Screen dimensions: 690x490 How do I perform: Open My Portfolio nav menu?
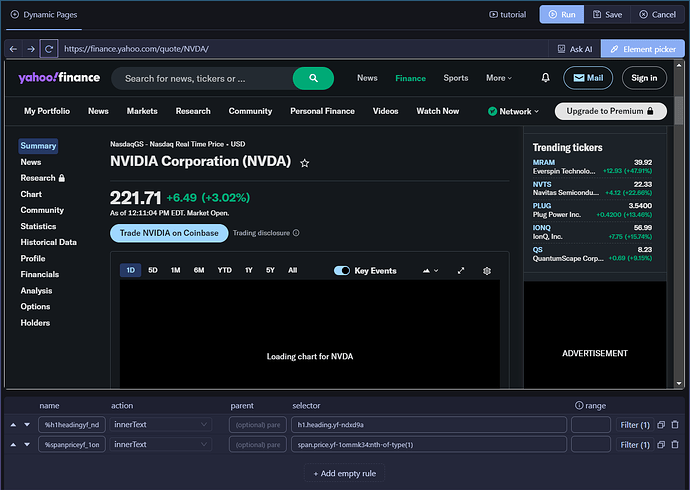tap(47, 111)
